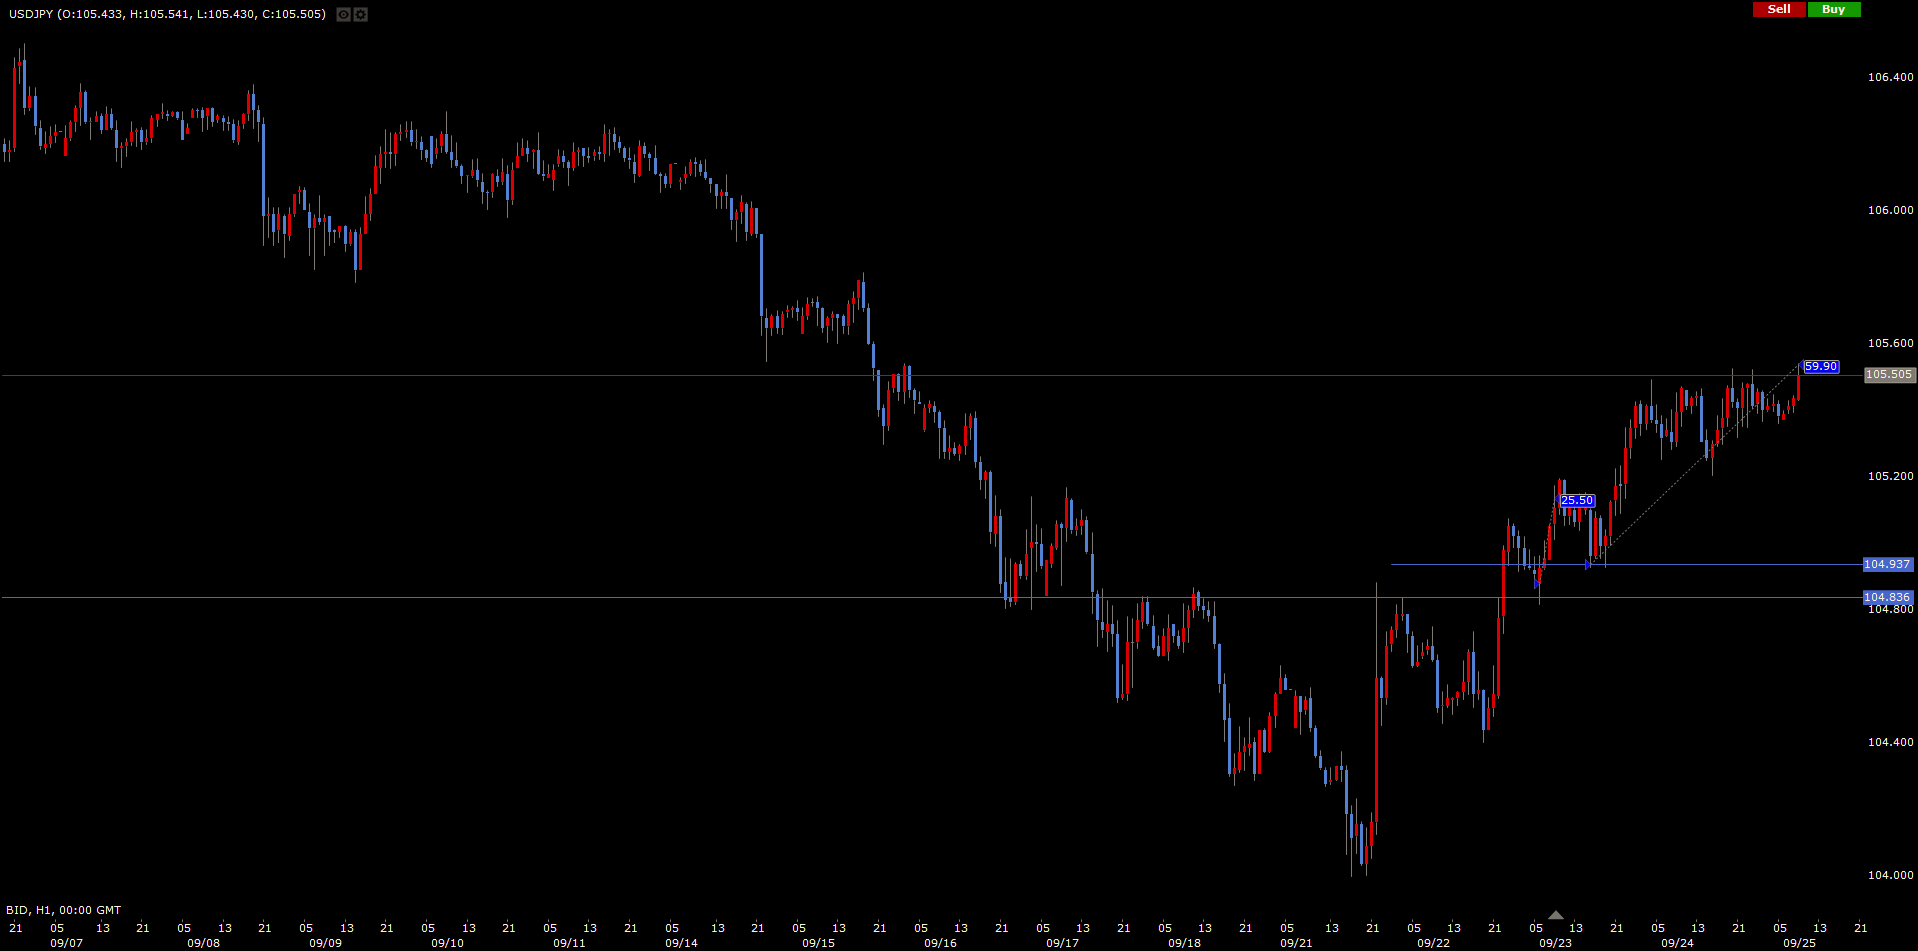Image resolution: width=1918 pixels, height=951 pixels.
Task: Click the 09/07 date on time axis
Action: point(66,943)
